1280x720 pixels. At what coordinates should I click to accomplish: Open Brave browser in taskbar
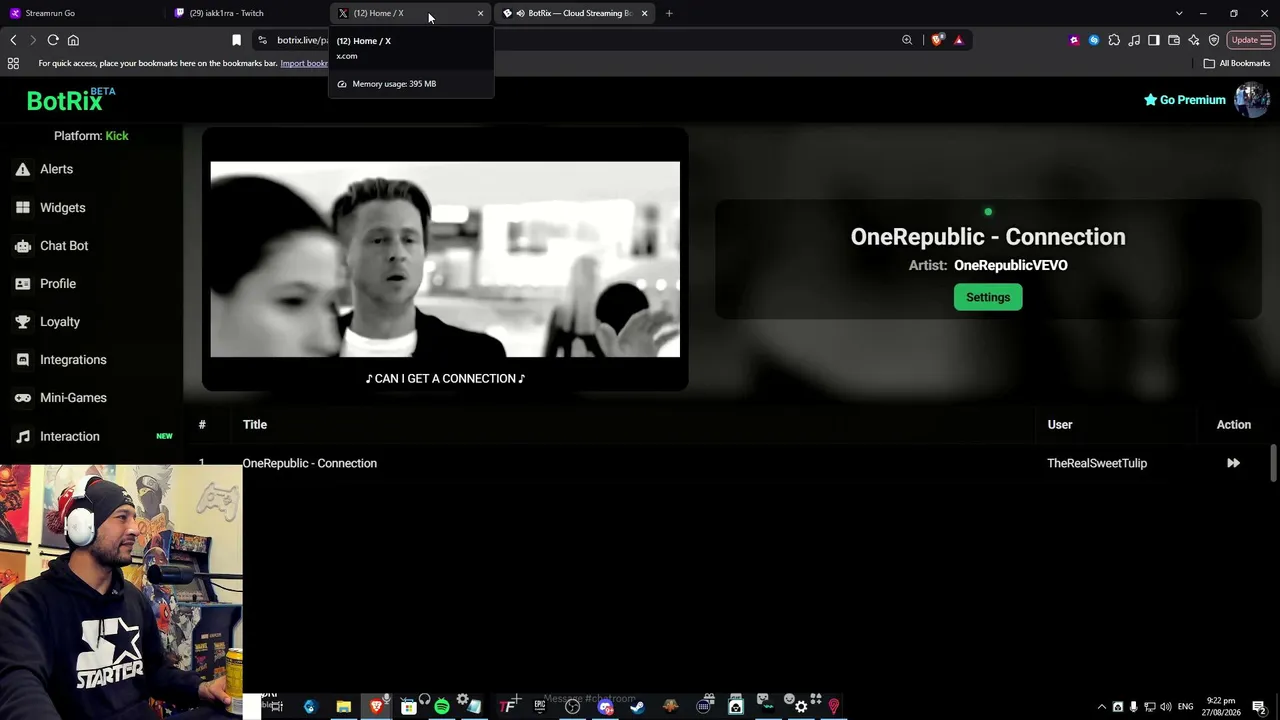pos(376,707)
